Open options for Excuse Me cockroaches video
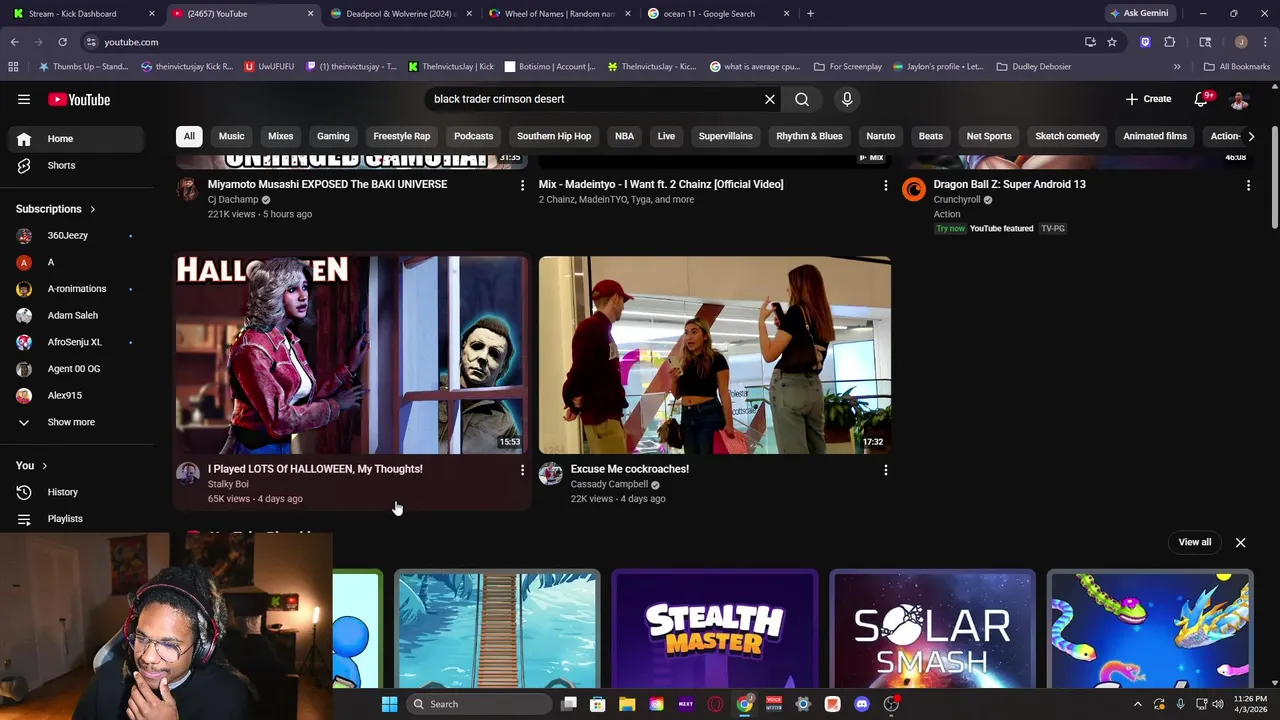 click(885, 470)
